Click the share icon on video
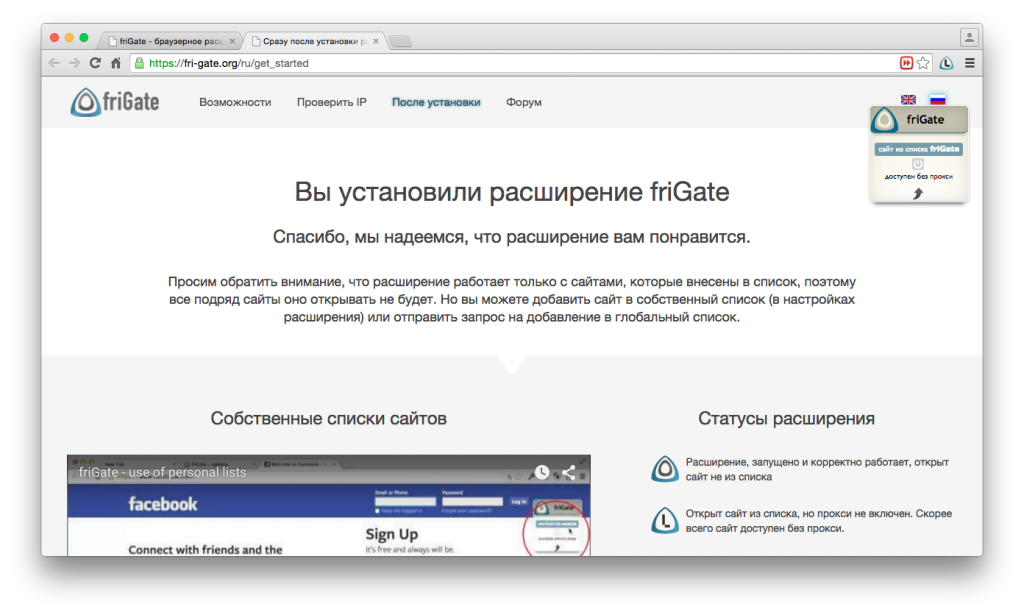The width and height of the screenshot is (1024, 615). (x=569, y=472)
